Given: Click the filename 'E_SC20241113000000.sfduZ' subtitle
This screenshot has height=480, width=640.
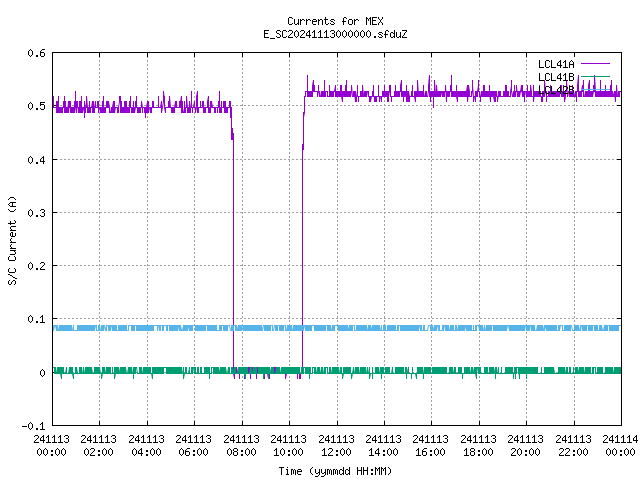Looking at the screenshot, I should tap(335, 34).
